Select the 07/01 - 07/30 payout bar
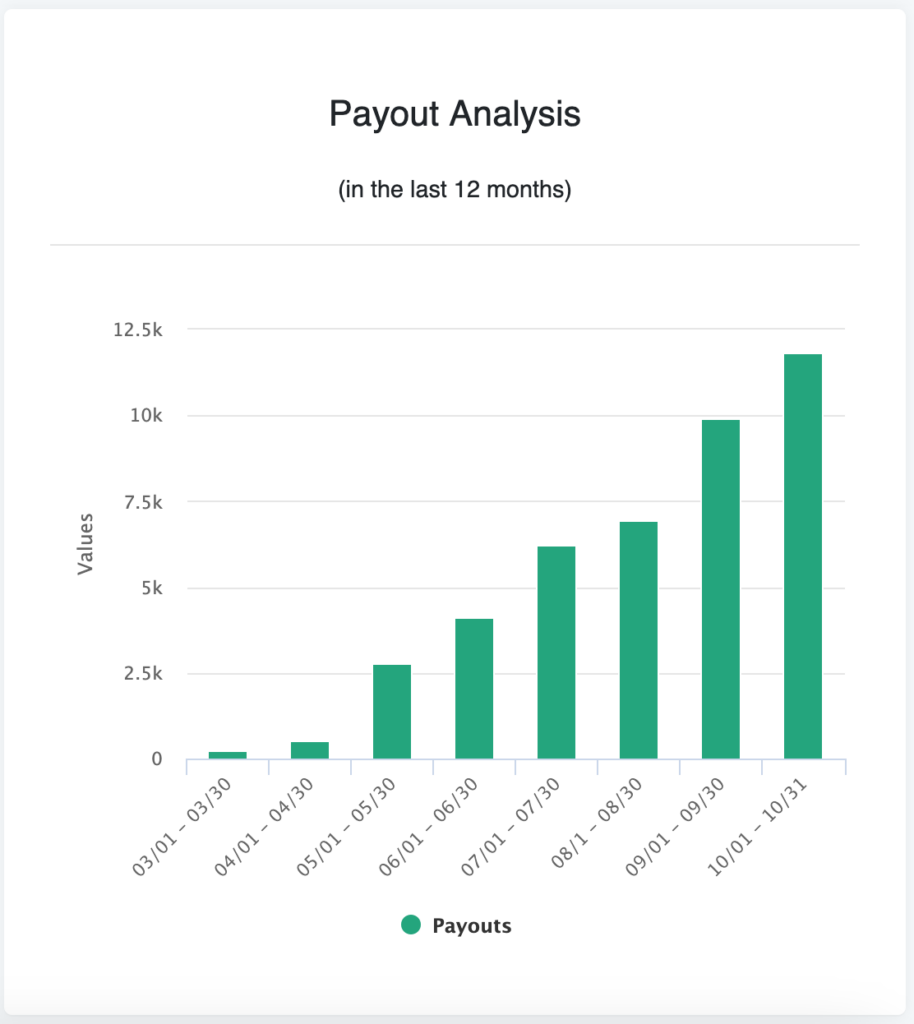 click(x=556, y=652)
